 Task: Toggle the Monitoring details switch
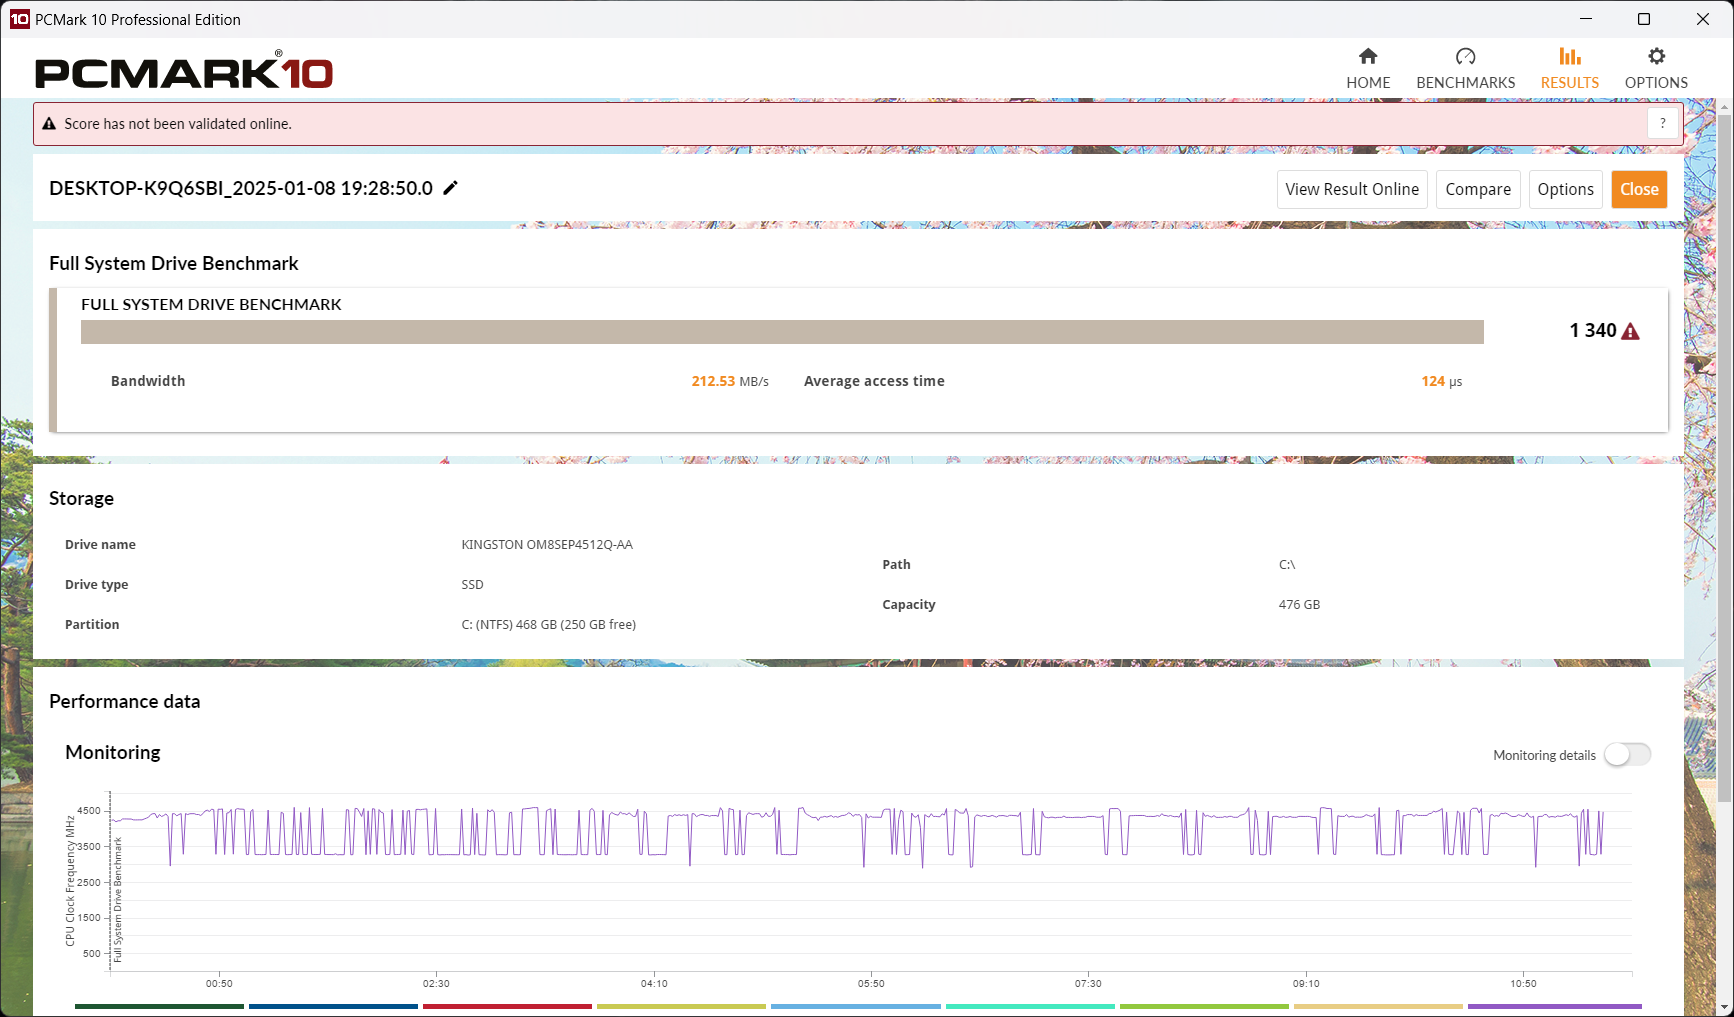pyautogui.click(x=1627, y=755)
